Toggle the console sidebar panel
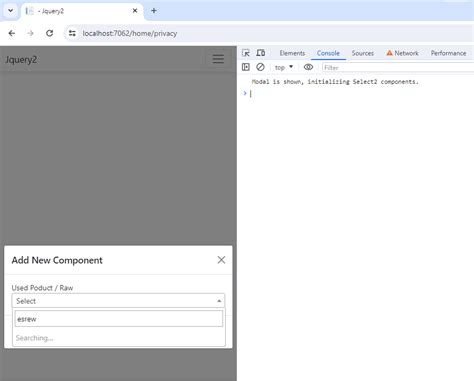This screenshot has width=474, height=381. pos(246,67)
